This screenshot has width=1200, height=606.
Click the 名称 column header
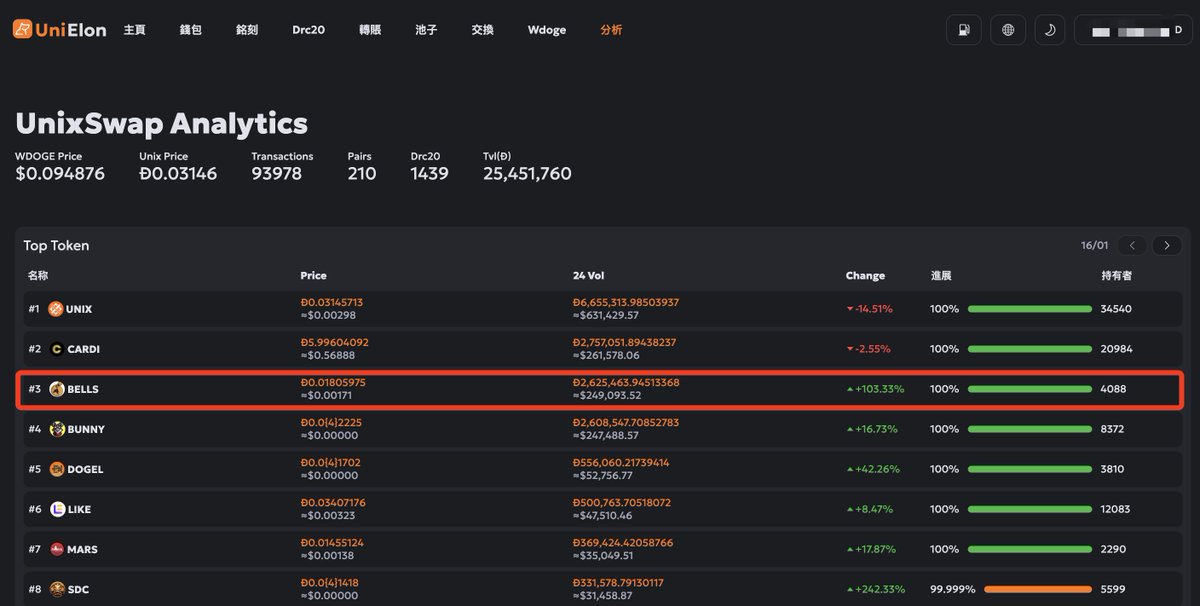click(38, 275)
